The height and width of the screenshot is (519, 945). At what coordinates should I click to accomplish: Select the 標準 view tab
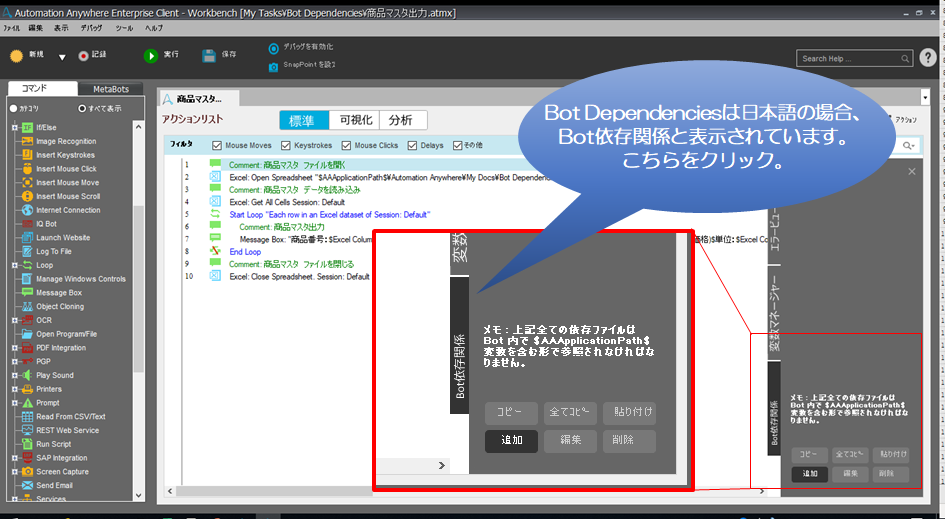tap(304, 120)
